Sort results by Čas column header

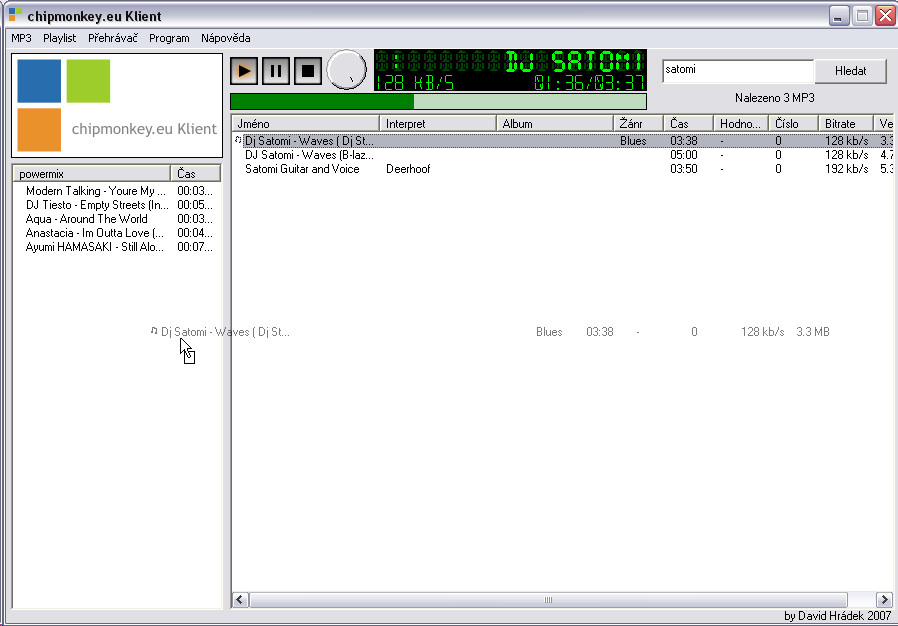coord(688,124)
